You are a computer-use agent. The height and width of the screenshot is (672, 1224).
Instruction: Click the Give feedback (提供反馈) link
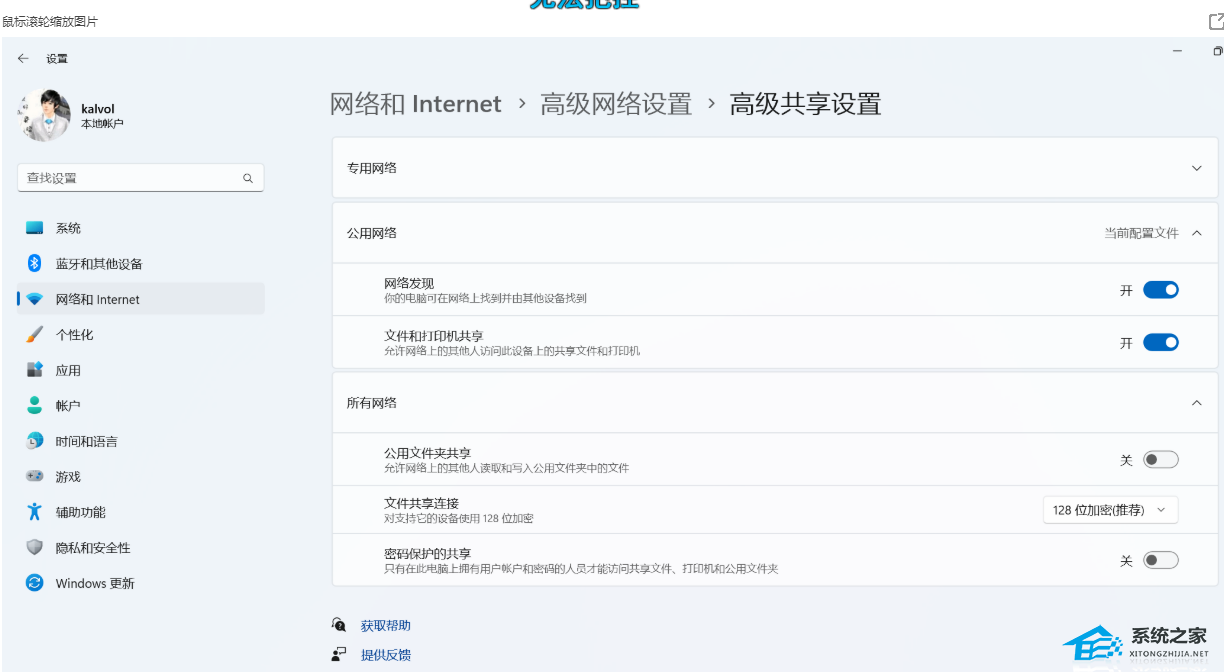pos(385,655)
